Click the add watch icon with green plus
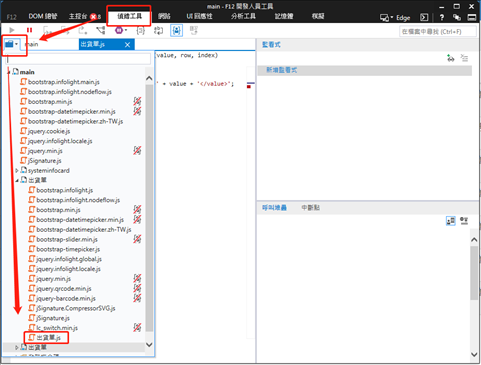 451,58
